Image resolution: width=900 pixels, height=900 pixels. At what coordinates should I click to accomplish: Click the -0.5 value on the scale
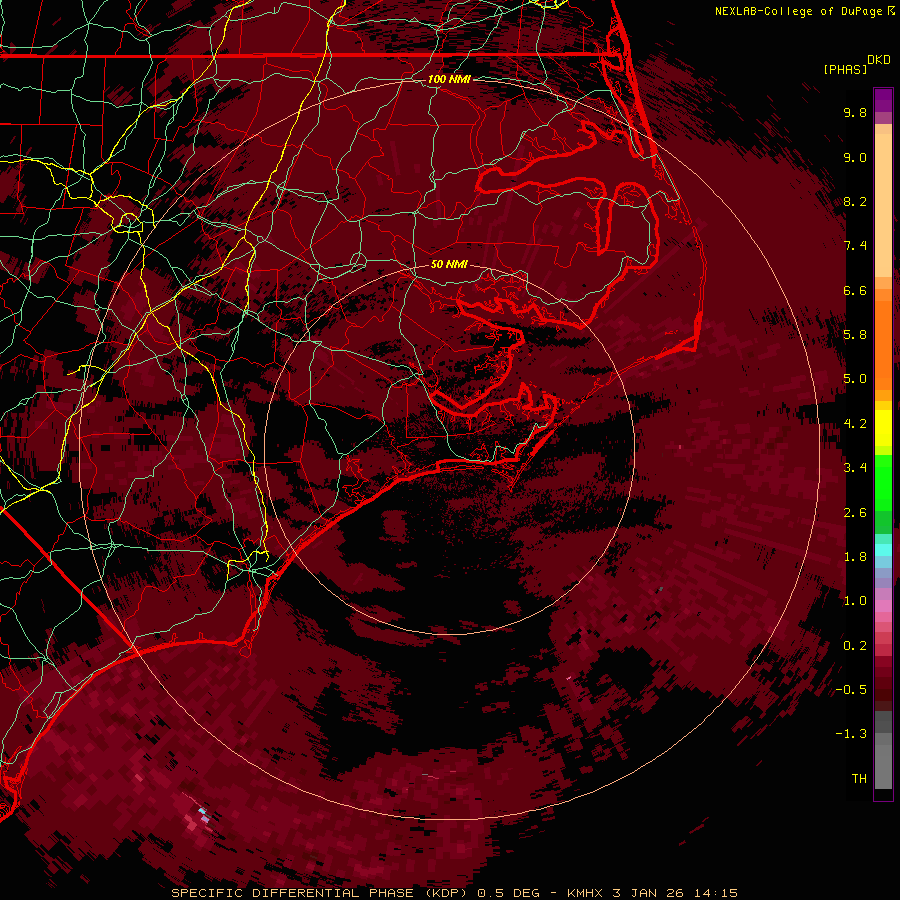851,690
